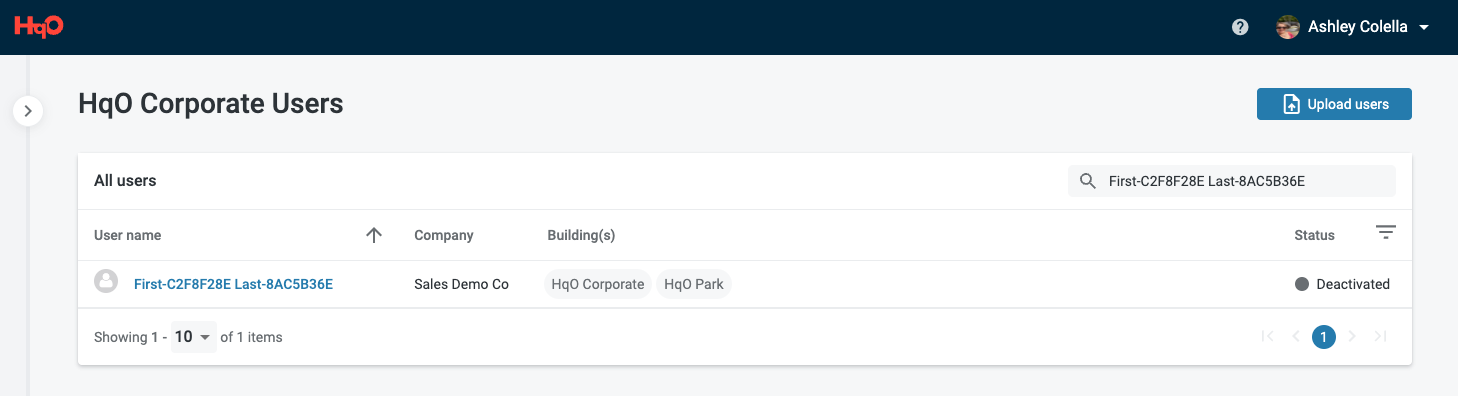The height and width of the screenshot is (396, 1458).
Task: Click the search magnifier icon
Action: (1088, 181)
